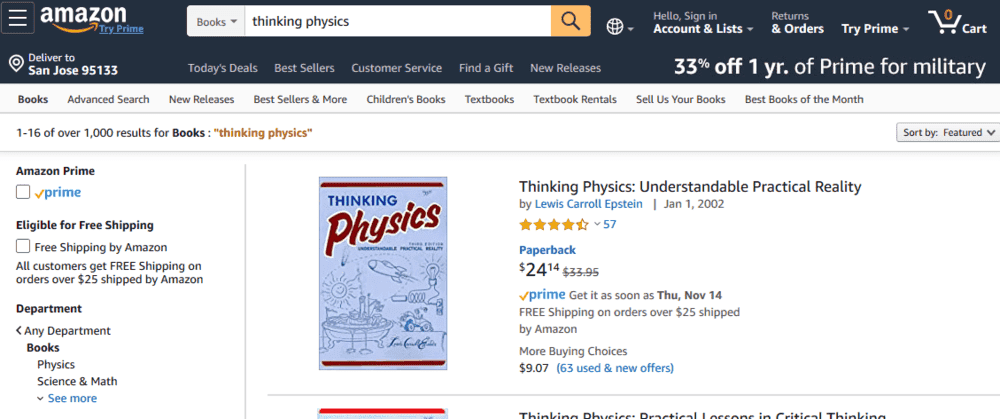This screenshot has height=419, width=1000.
Task: Open the Books search category dropdown
Action: click(x=217, y=21)
